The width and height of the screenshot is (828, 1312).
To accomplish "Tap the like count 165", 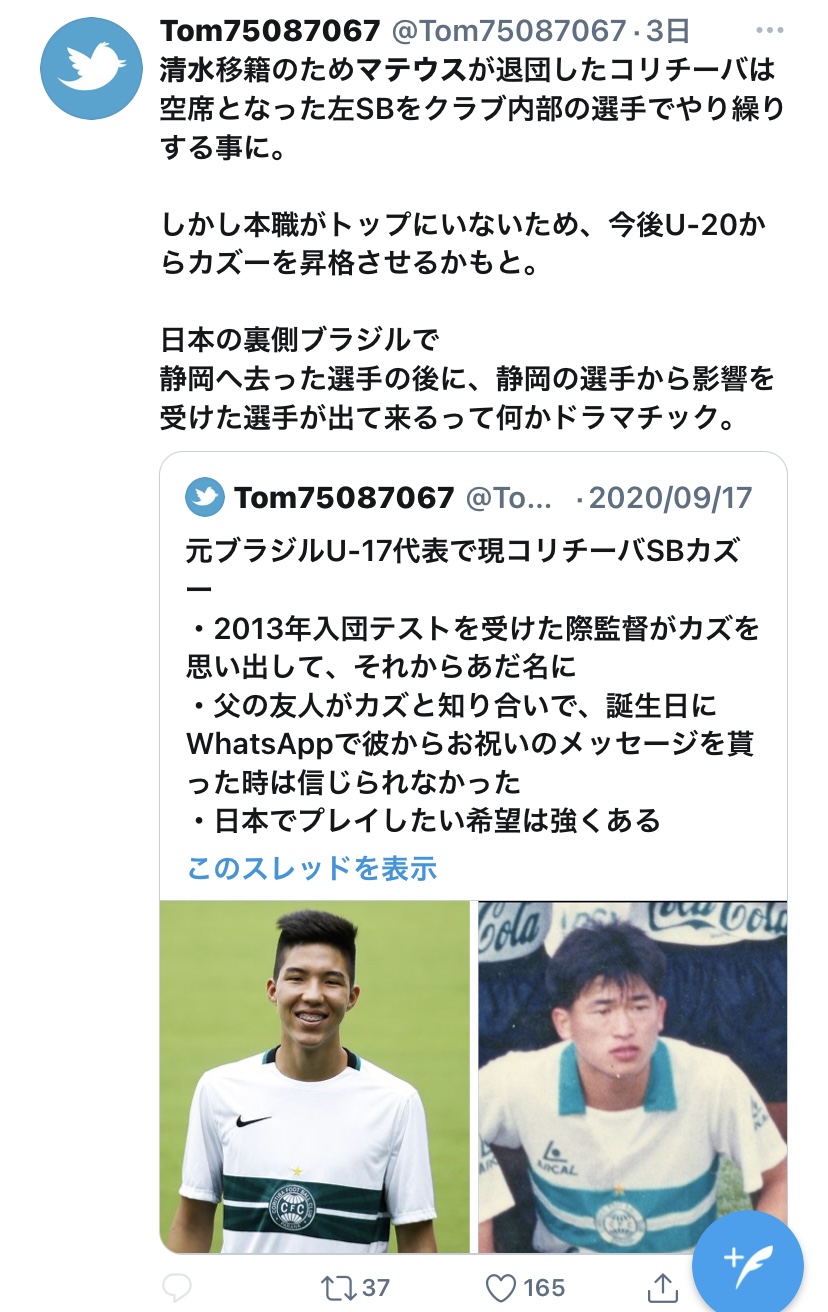I will click(x=544, y=1287).
